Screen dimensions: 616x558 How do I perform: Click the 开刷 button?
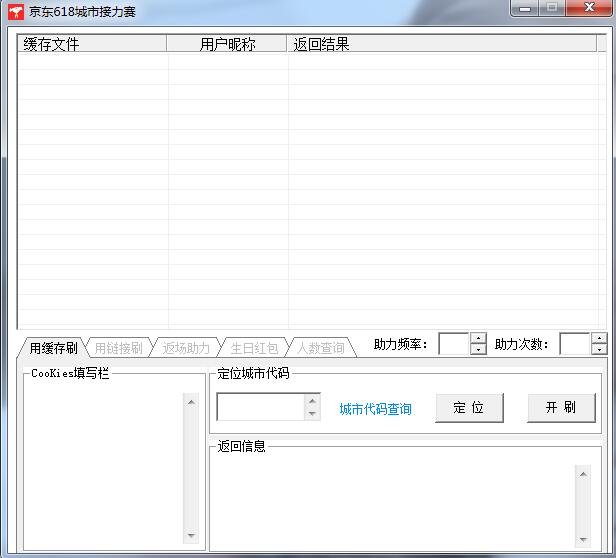pyautogui.click(x=561, y=408)
